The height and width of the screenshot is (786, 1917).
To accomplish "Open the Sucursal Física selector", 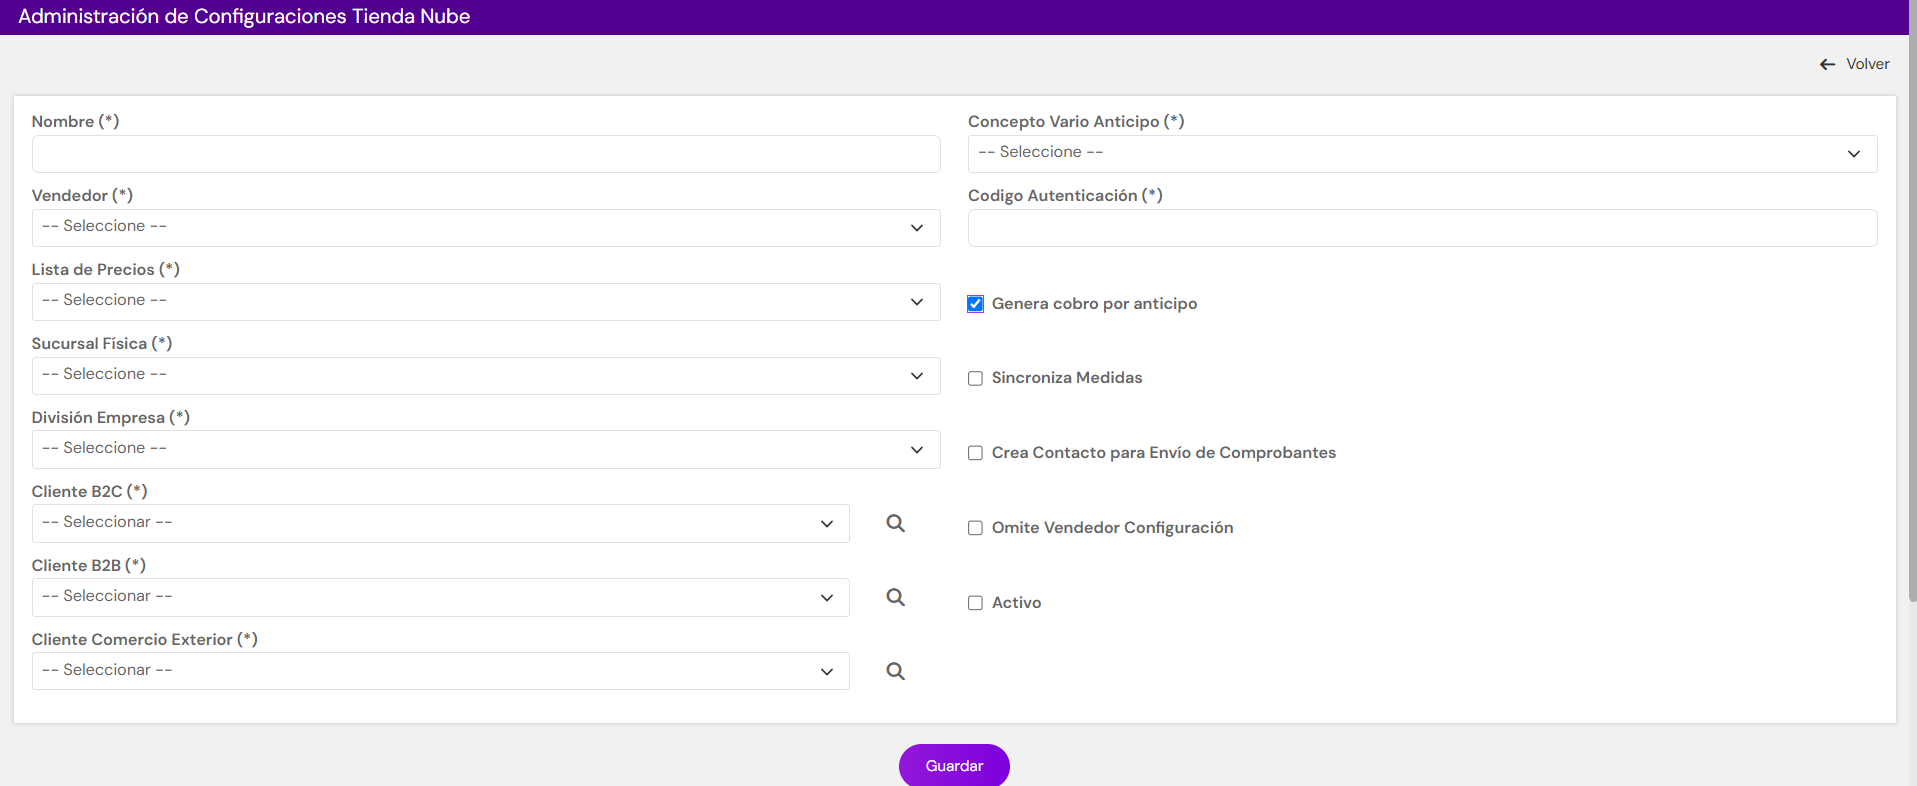I will point(486,376).
